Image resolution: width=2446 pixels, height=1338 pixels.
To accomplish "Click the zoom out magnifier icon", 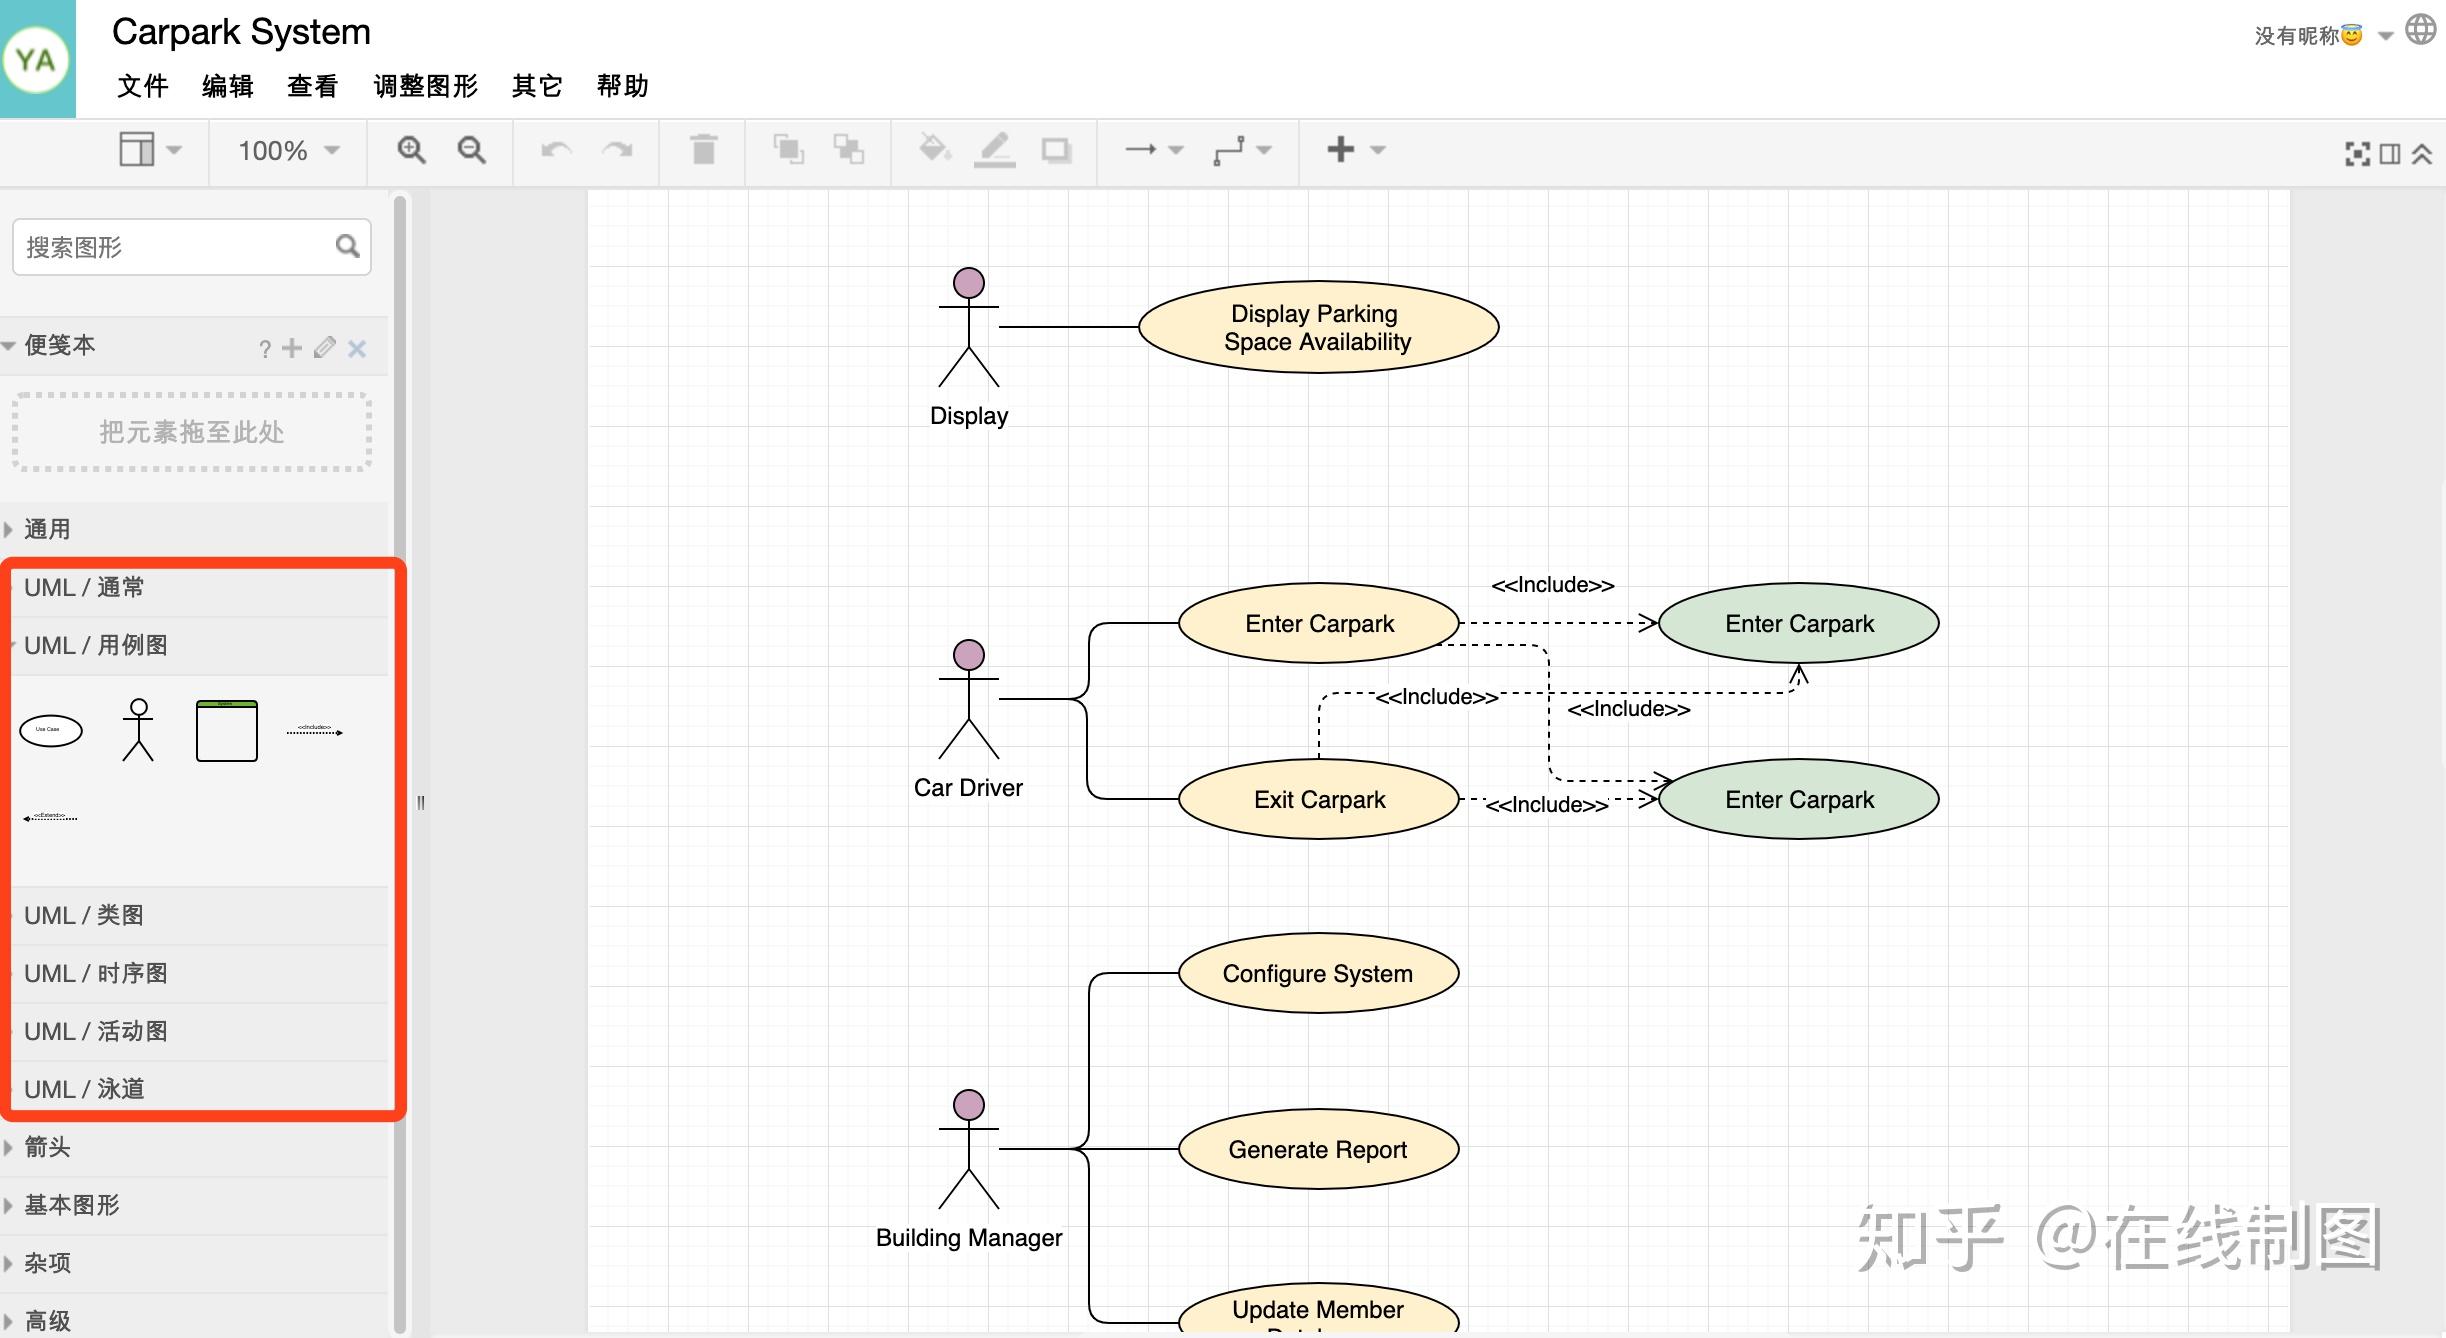I will (x=471, y=150).
